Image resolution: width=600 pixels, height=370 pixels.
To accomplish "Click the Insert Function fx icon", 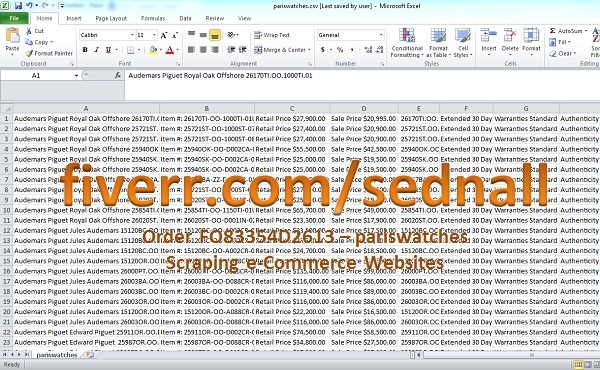I will click(x=118, y=76).
